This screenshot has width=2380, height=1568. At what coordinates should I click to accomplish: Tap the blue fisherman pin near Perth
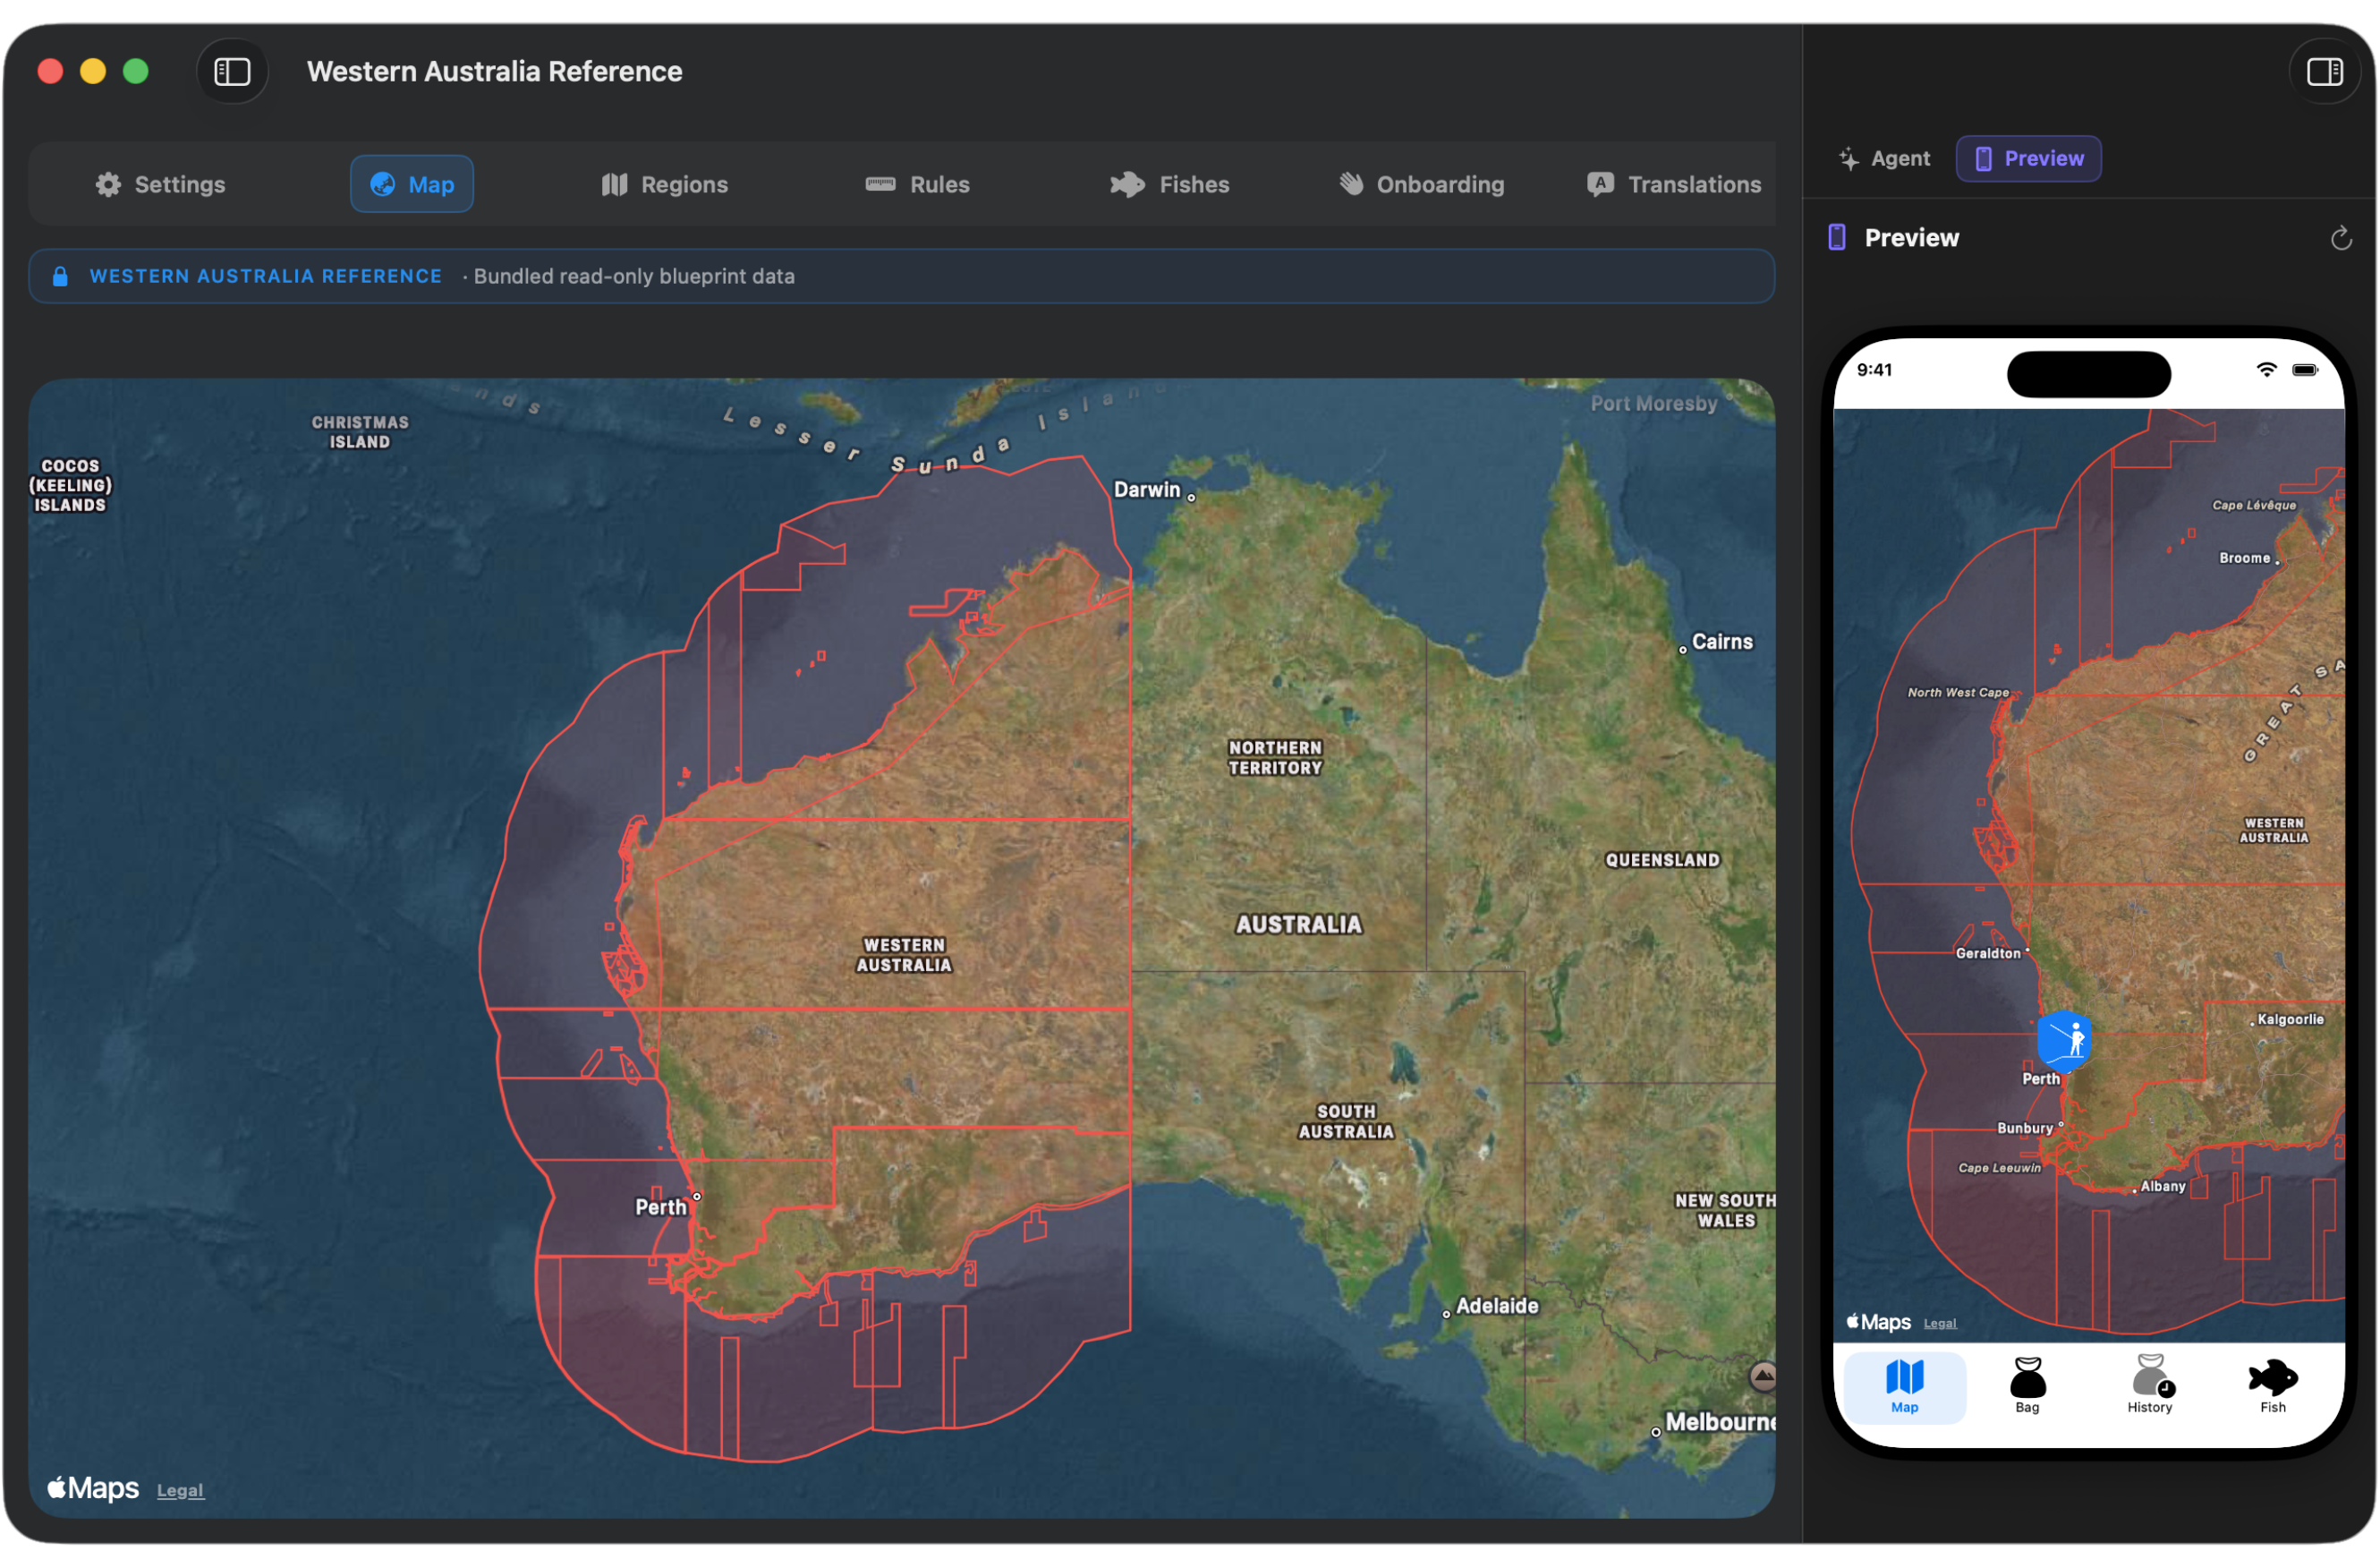pos(2064,1040)
